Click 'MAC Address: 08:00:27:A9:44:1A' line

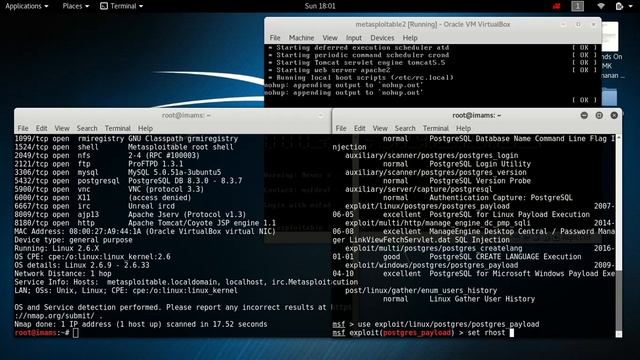coord(145,231)
